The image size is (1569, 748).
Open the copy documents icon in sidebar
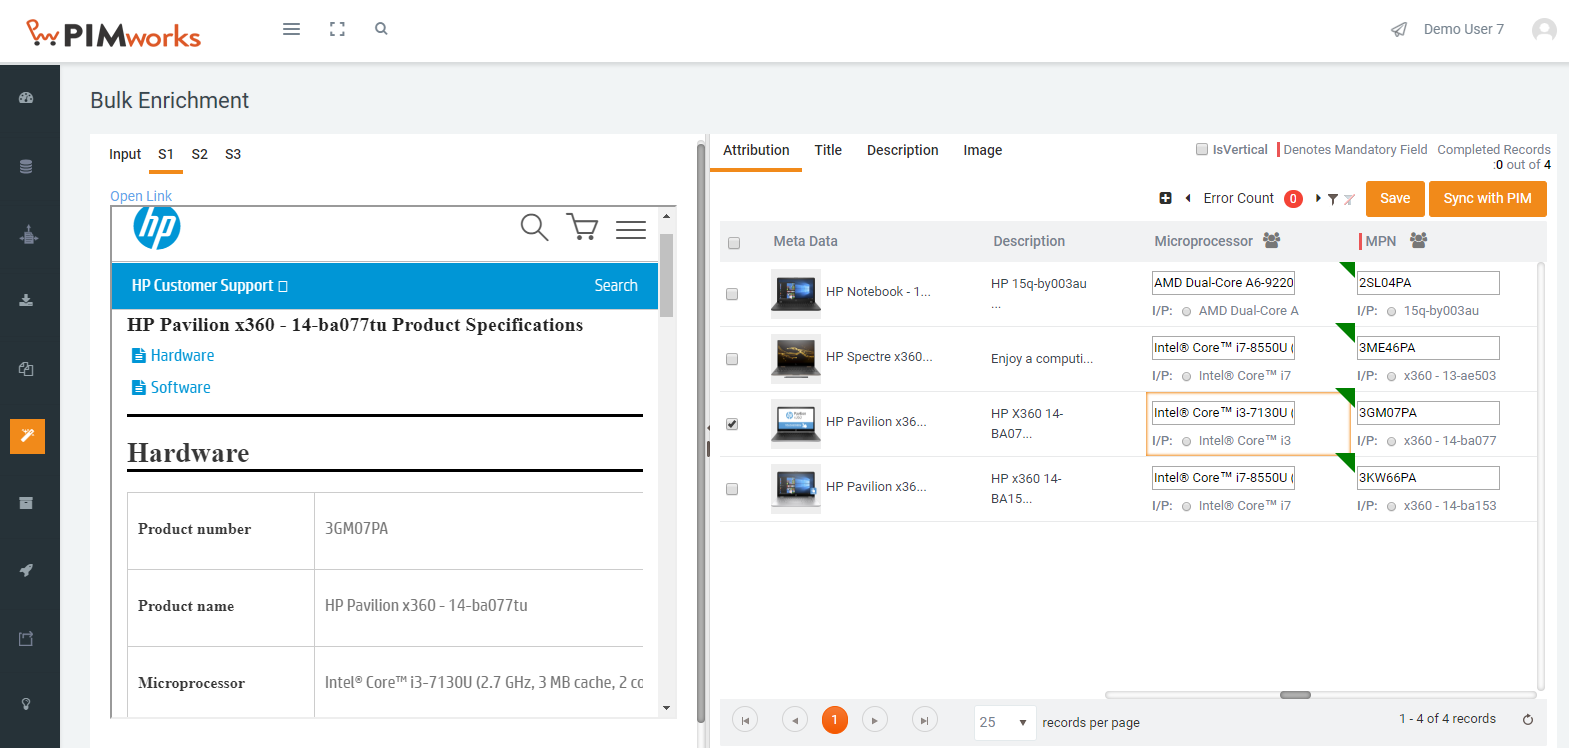click(26, 369)
